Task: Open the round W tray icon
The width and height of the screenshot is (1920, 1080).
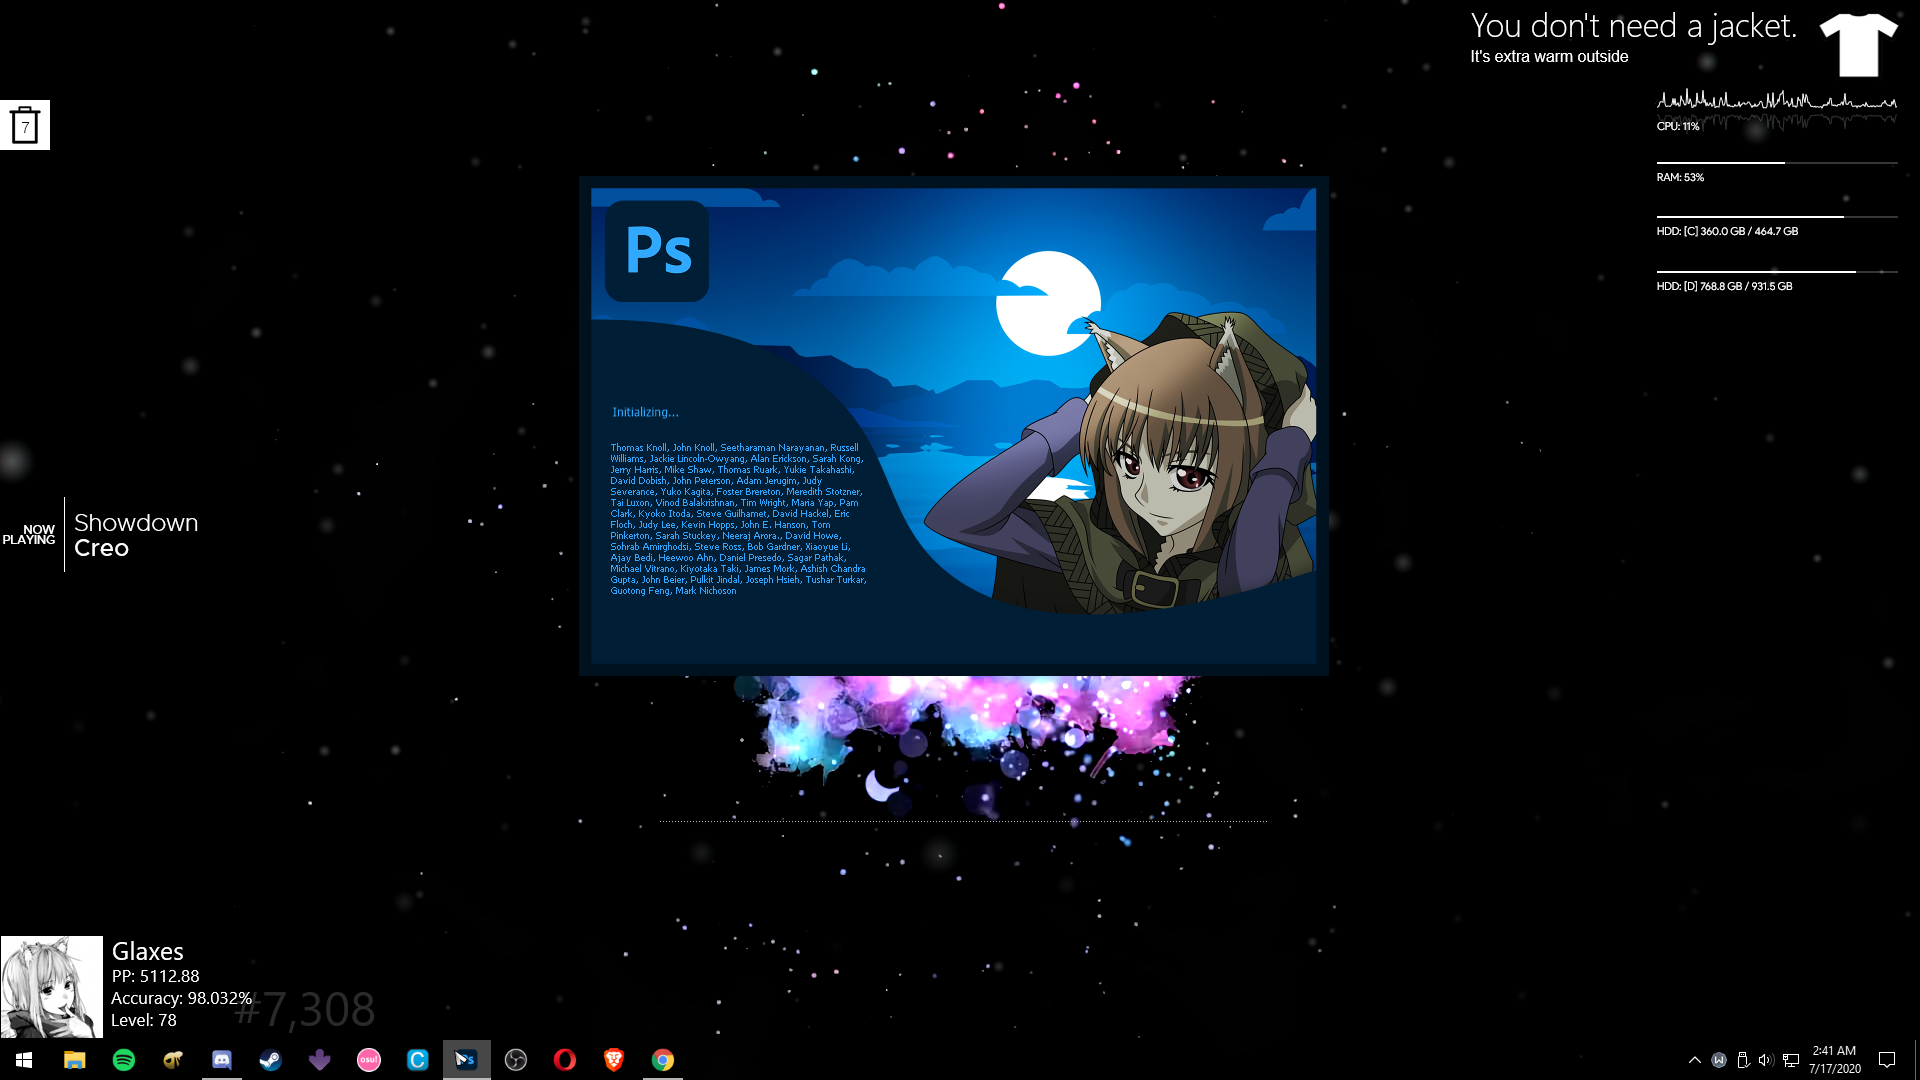Action: [1719, 1060]
